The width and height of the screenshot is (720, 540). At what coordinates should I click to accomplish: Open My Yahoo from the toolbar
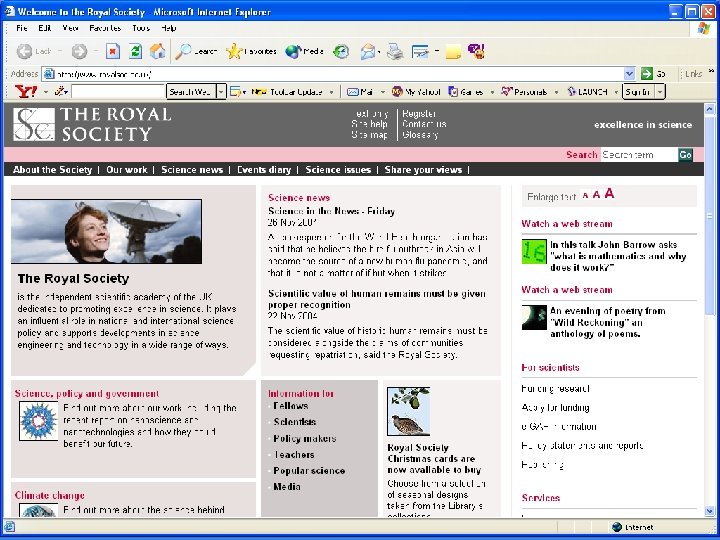click(416, 92)
